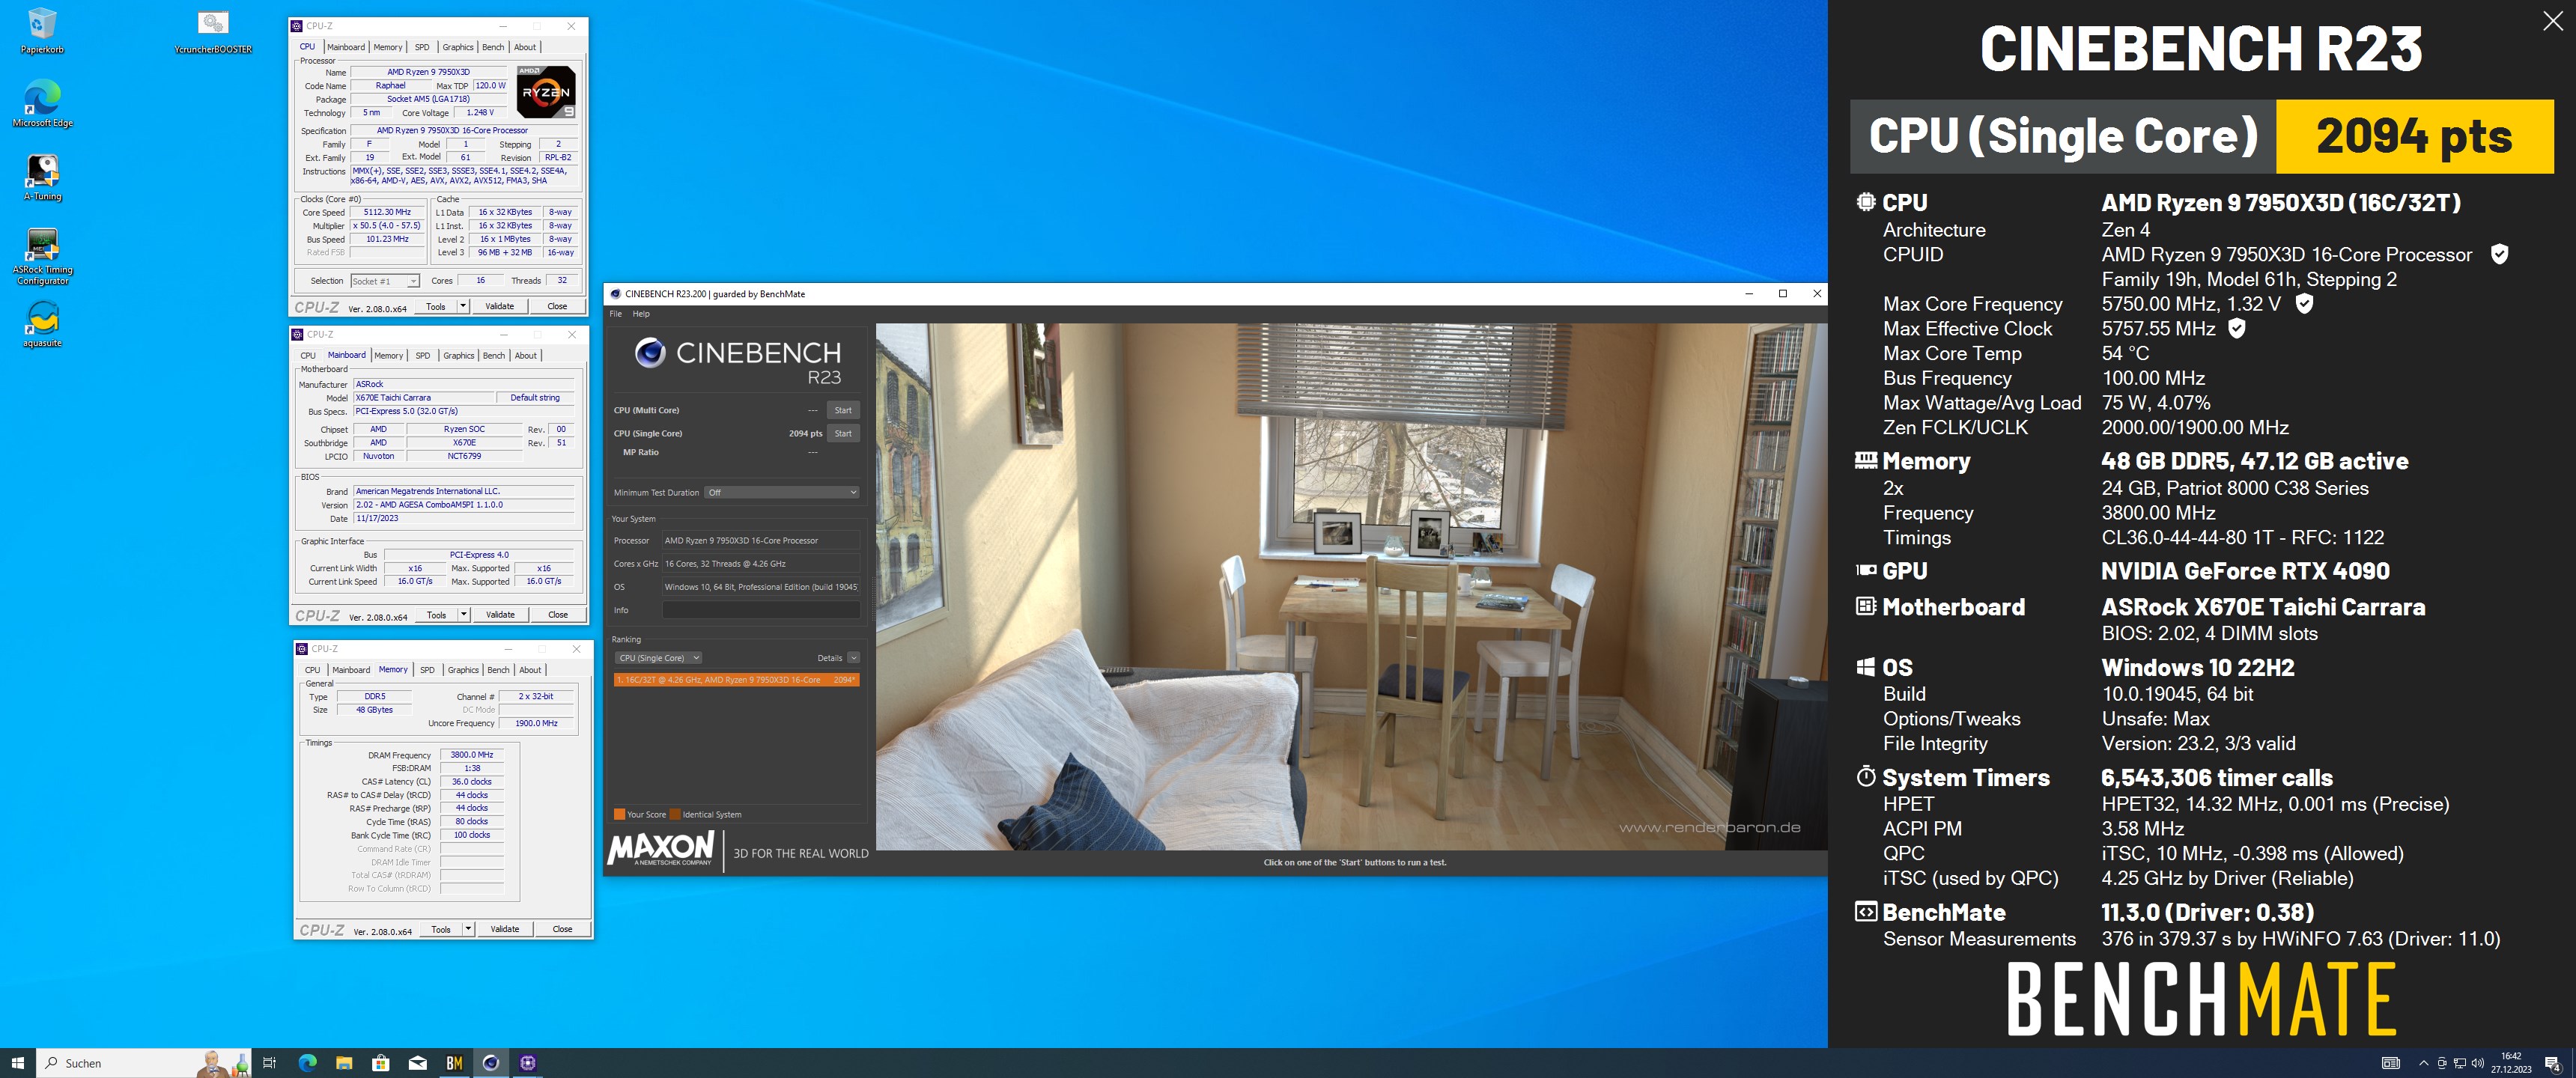Viewport: 2576px width, 1078px height.
Task: Open the CPU (Single Core) ranking dropdown
Action: [x=658, y=658]
